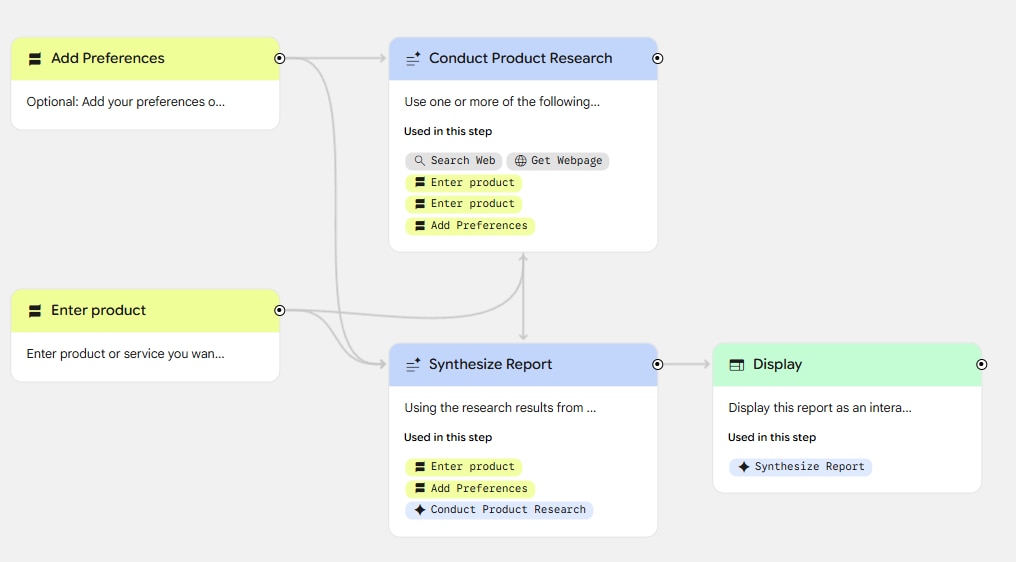This screenshot has width=1016, height=562.
Task: Click the Synthesize Report output connector port
Action: (x=657, y=365)
